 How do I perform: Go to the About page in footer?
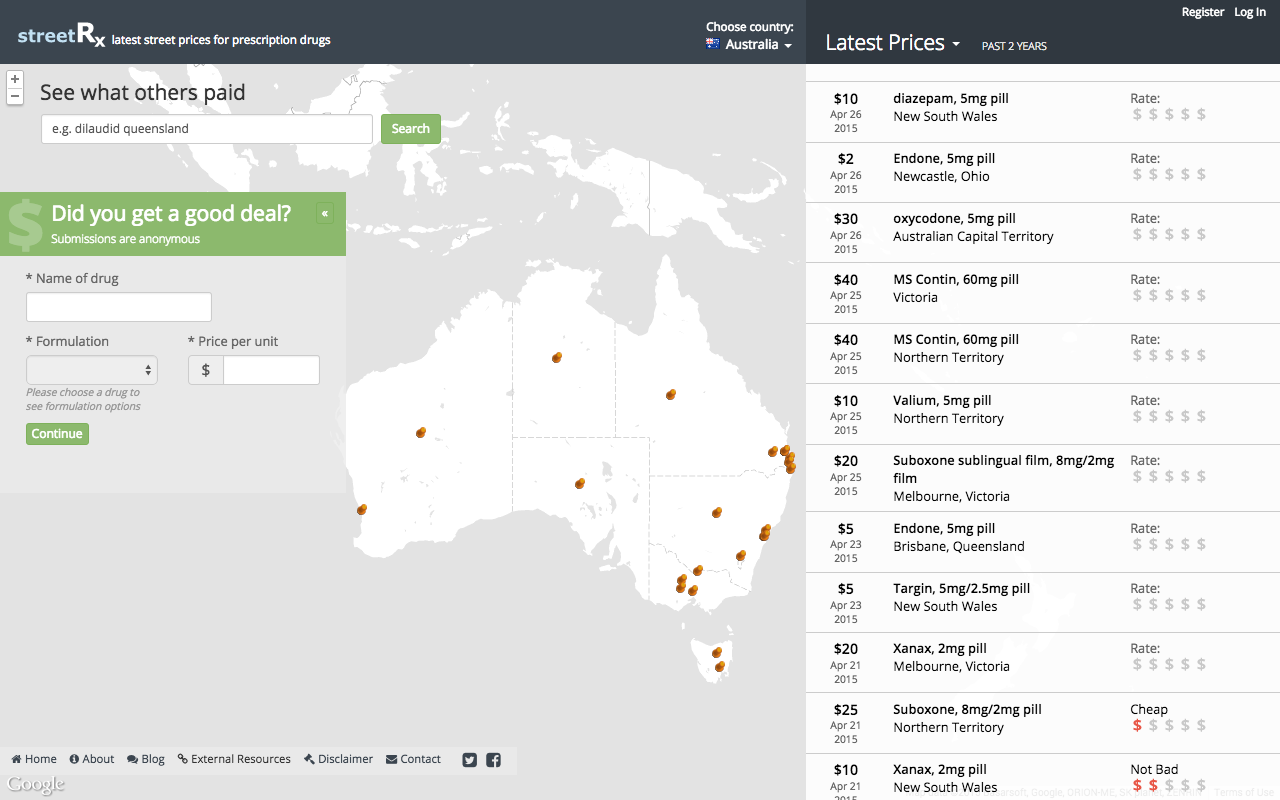(91, 759)
